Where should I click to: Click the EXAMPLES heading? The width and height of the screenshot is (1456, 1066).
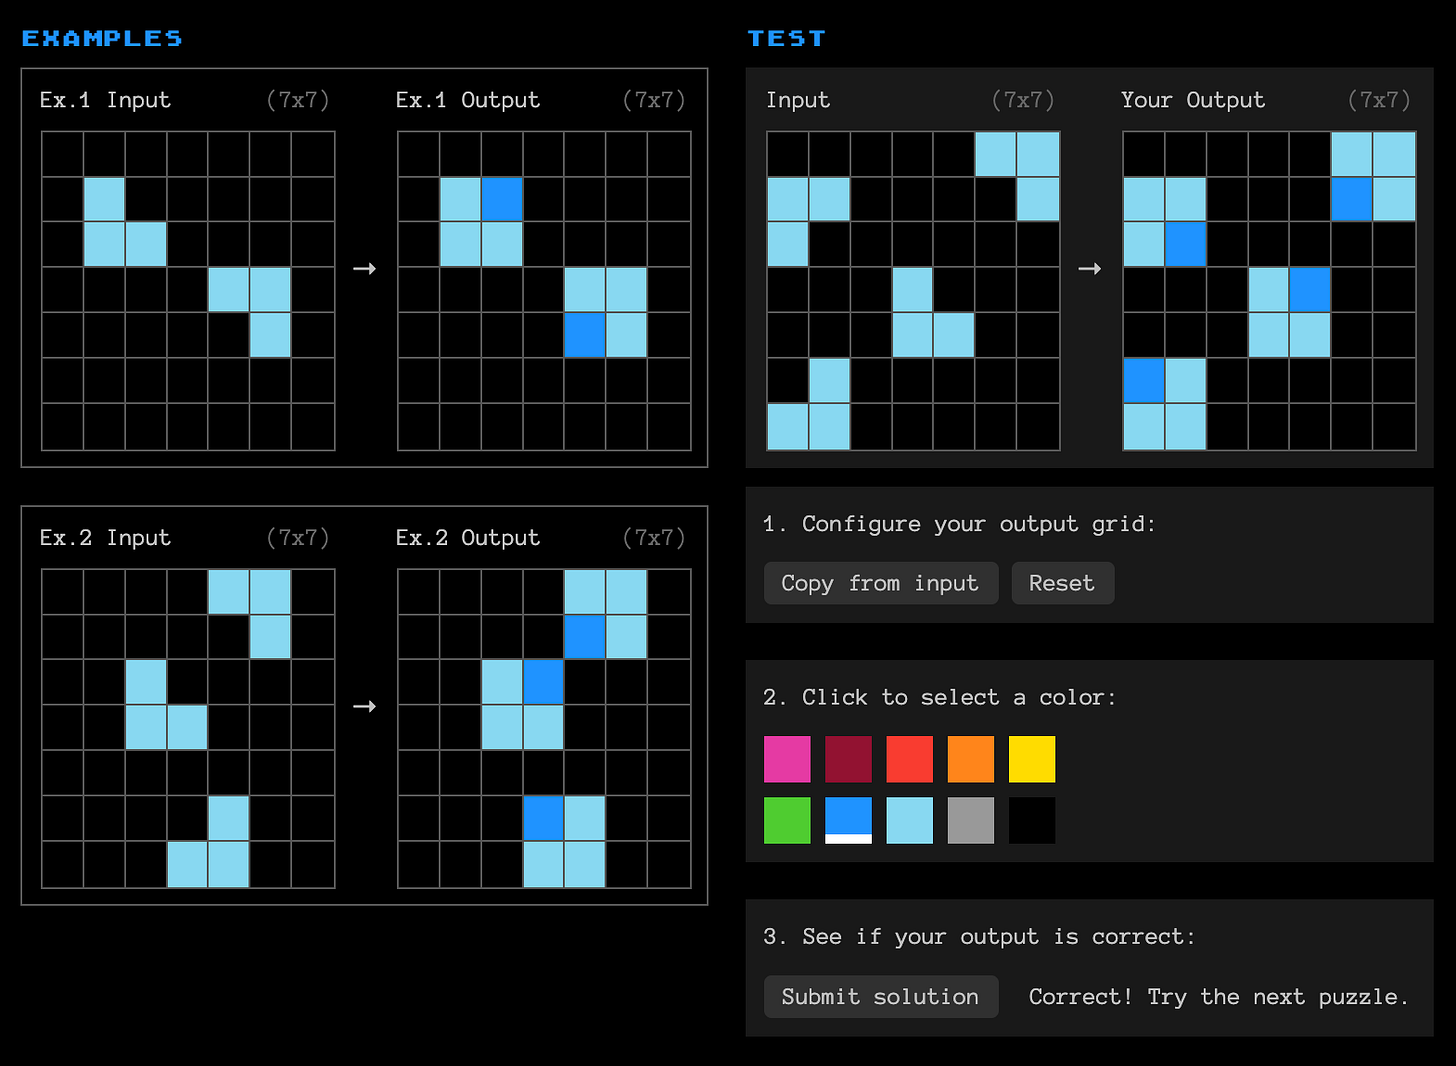pos(102,38)
